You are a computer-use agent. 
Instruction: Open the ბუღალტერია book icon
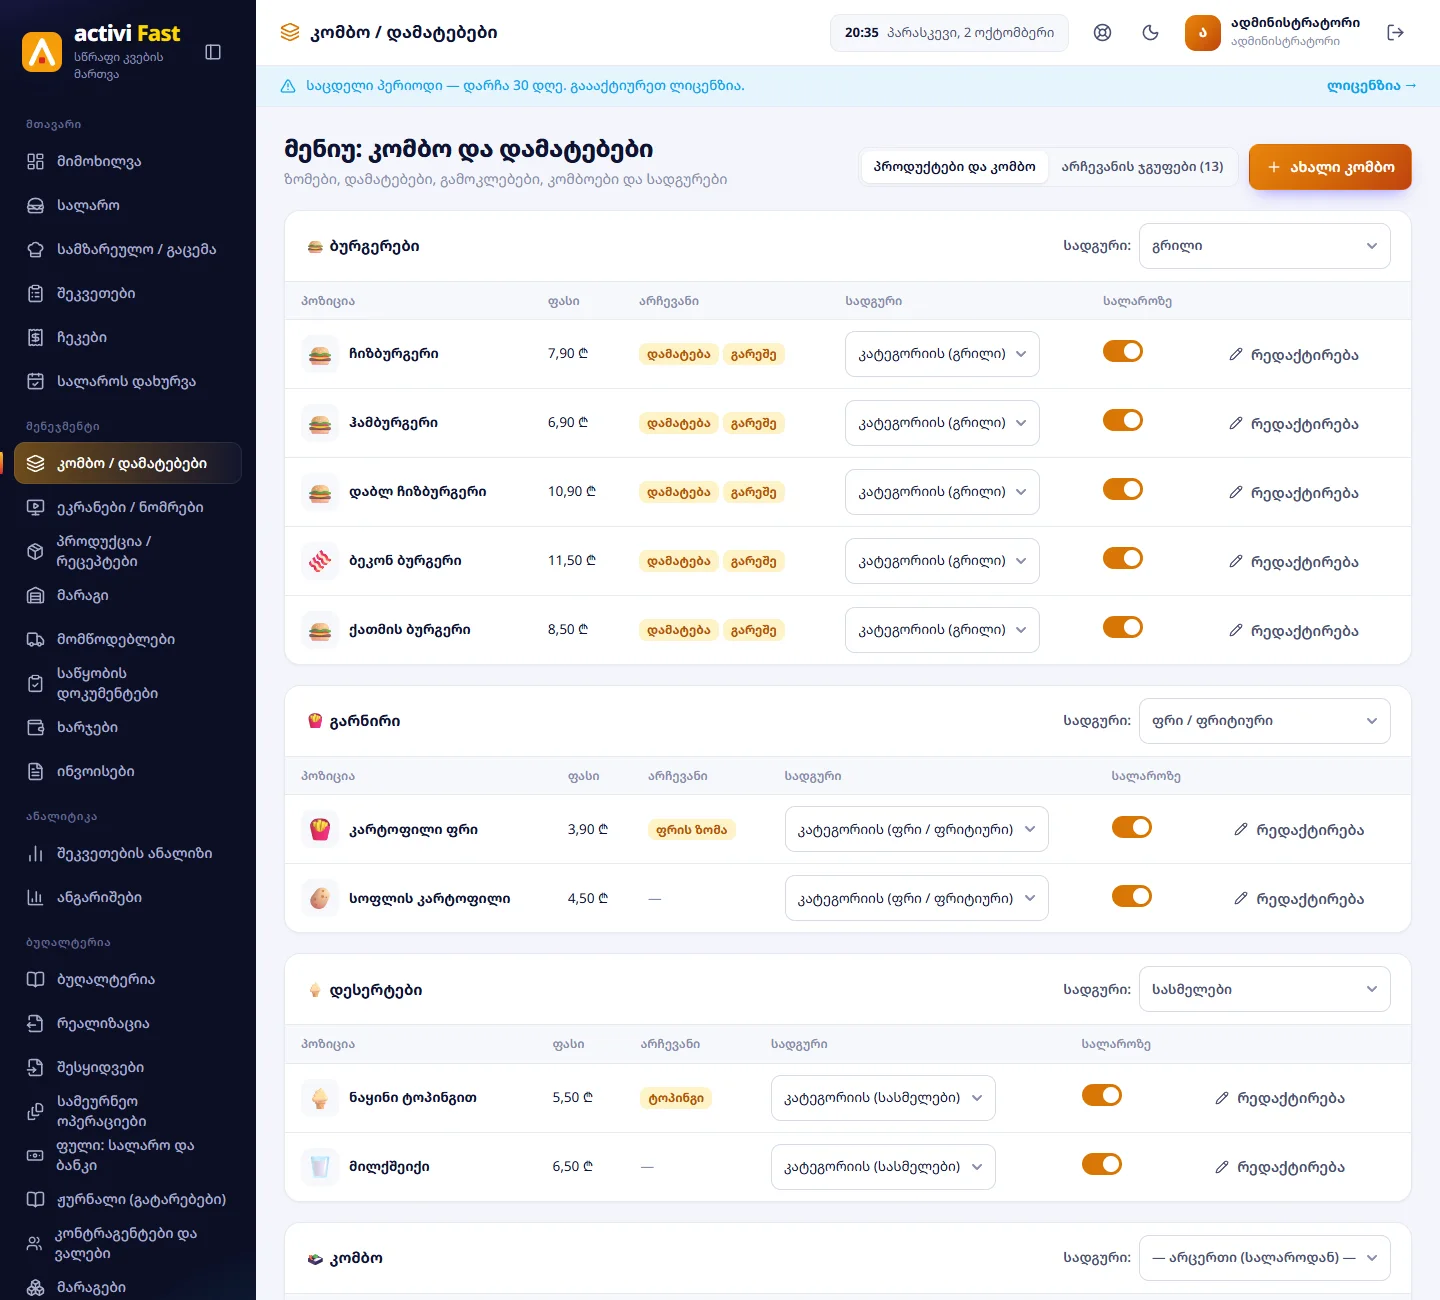35,980
